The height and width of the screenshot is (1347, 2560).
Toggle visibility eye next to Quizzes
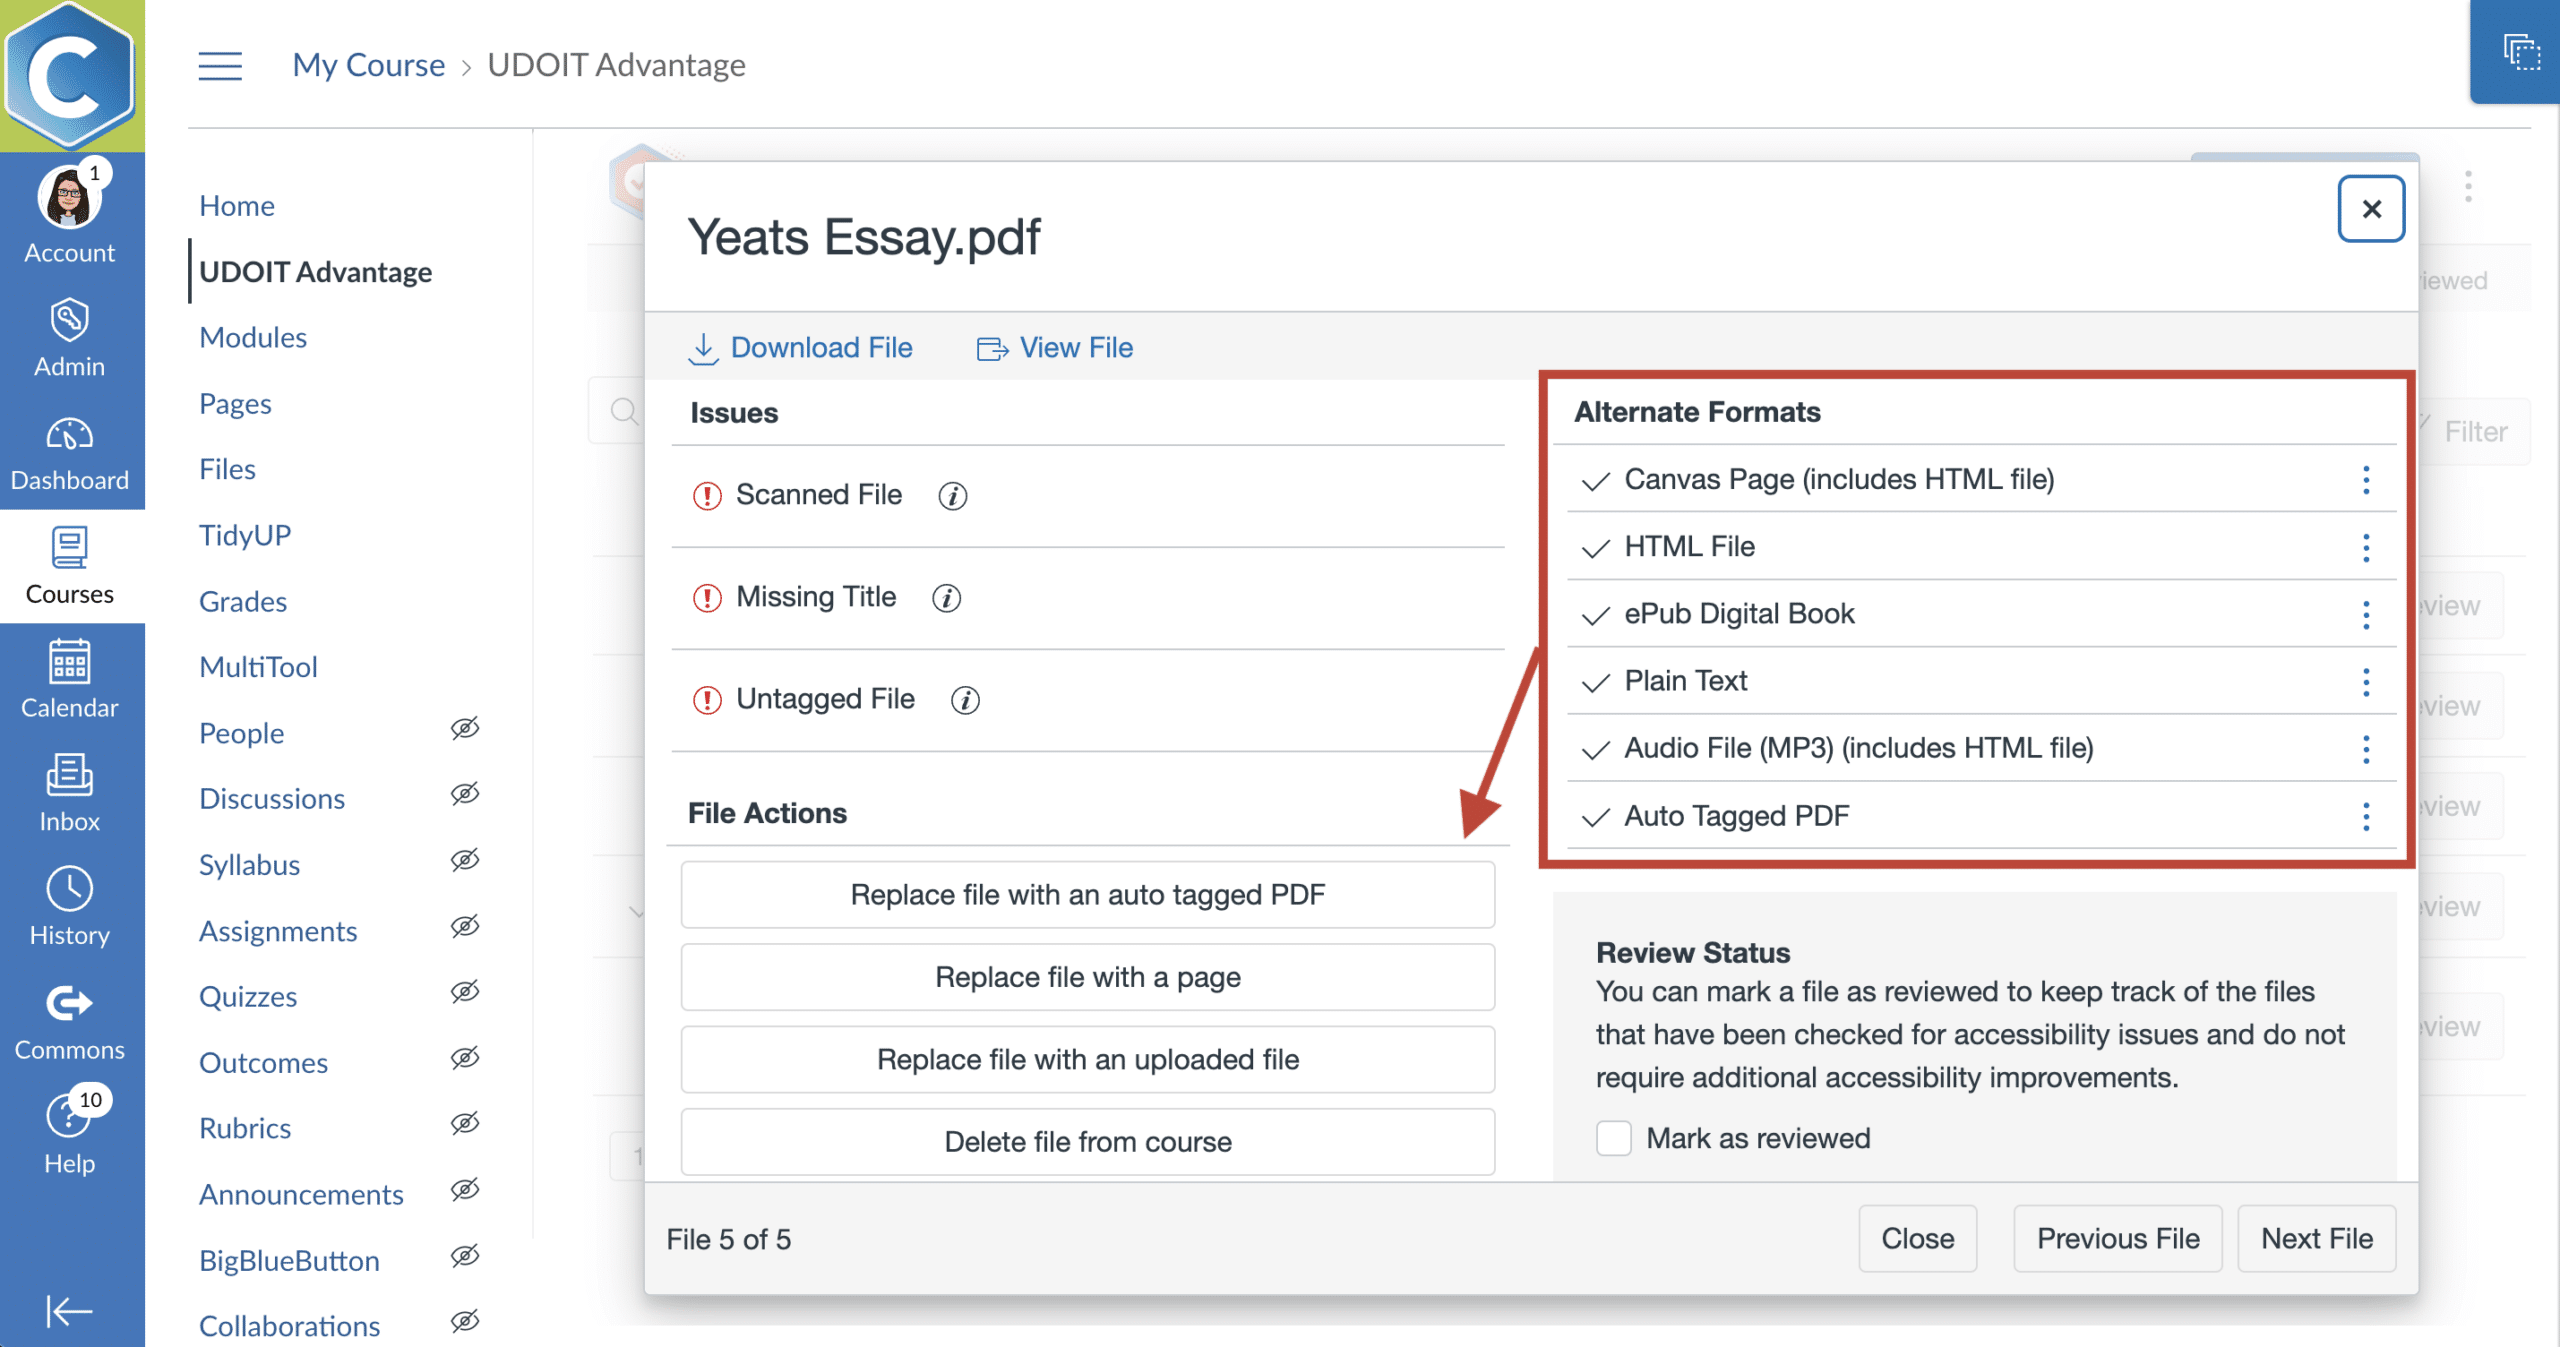(465, 992)
